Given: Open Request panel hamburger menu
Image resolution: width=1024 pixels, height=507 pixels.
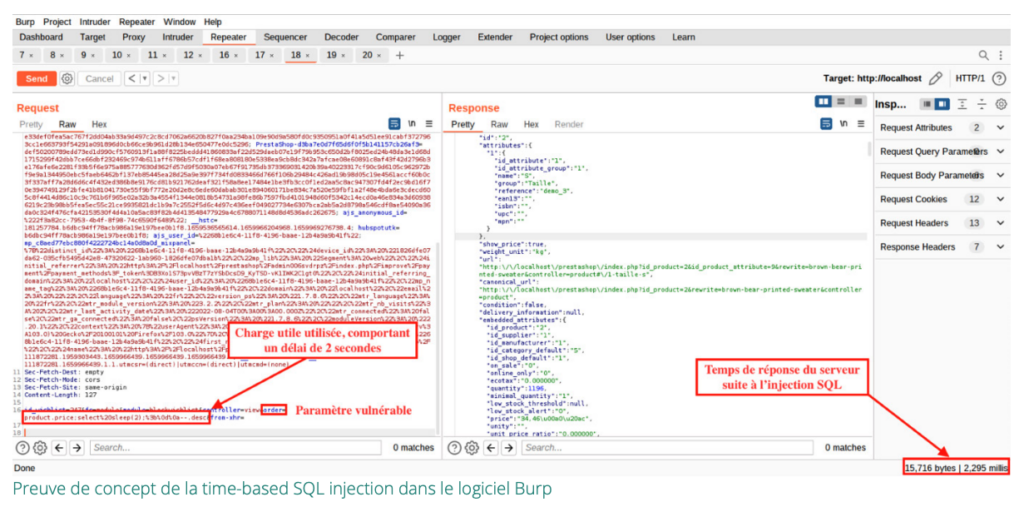Looking at the screenshot, I should pos(429,123).
